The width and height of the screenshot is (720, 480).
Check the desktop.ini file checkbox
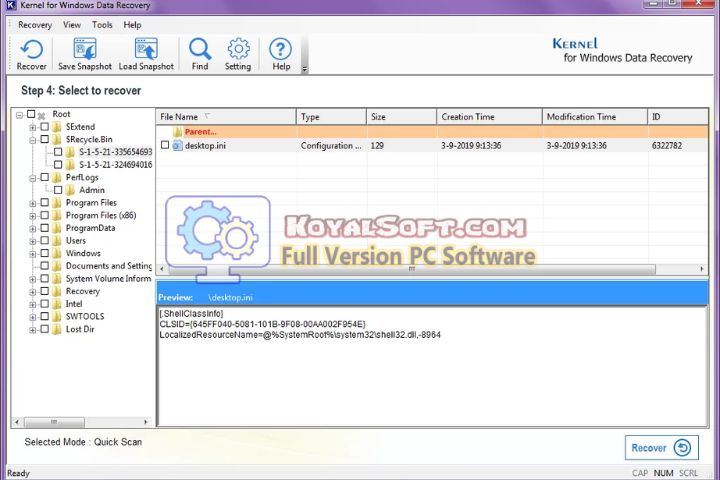tap(165, 145)
